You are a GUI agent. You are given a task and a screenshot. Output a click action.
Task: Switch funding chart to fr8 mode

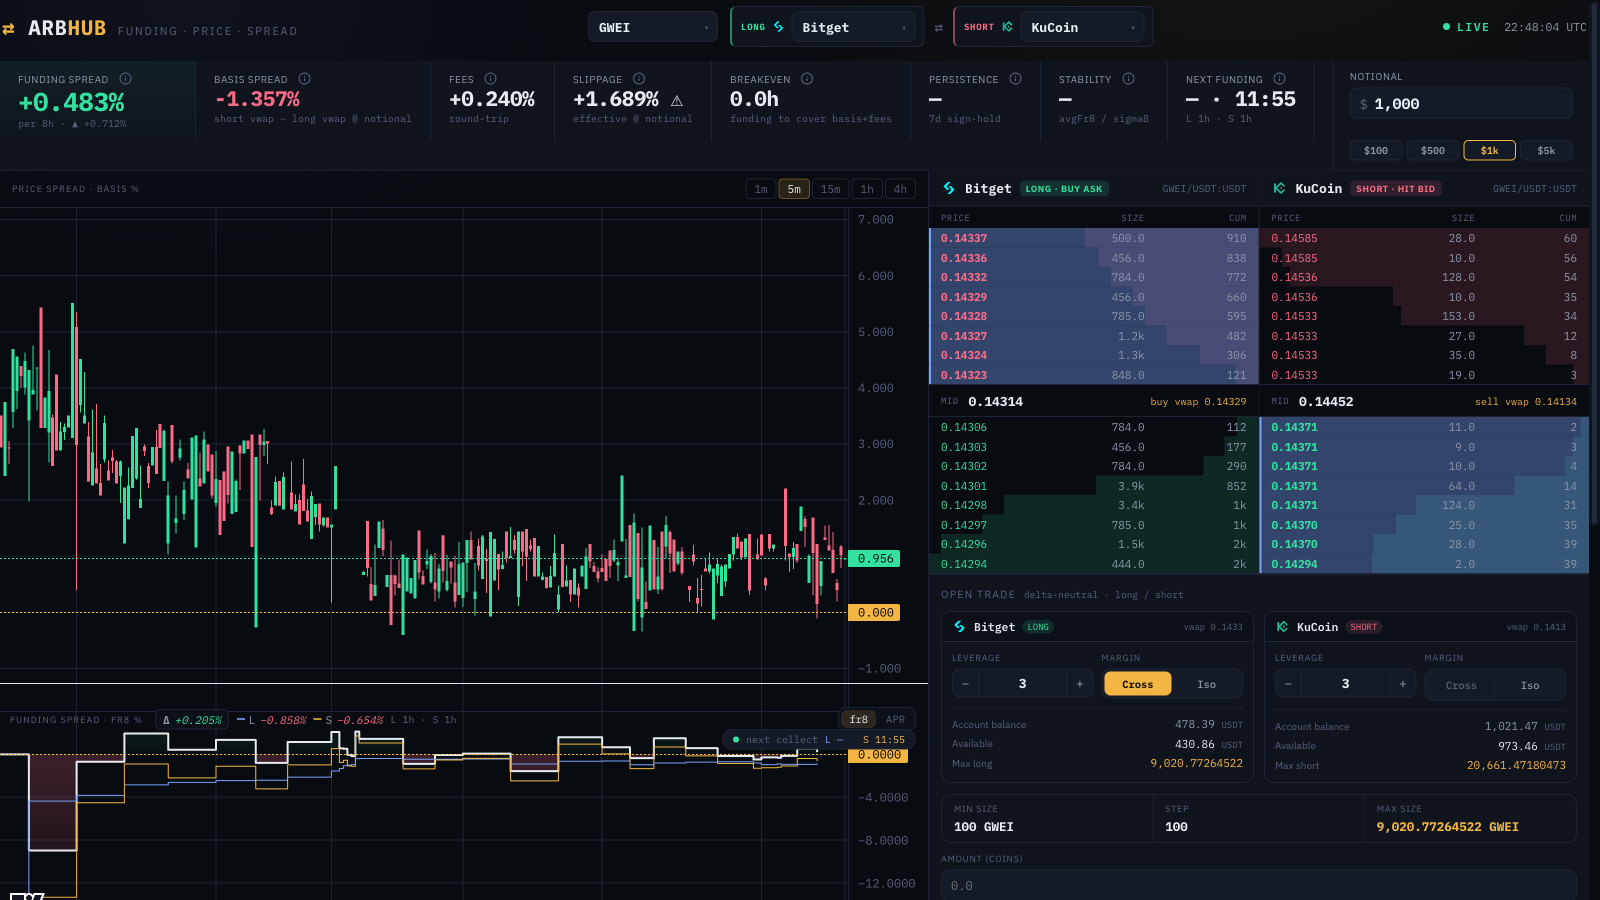(859, 719)
